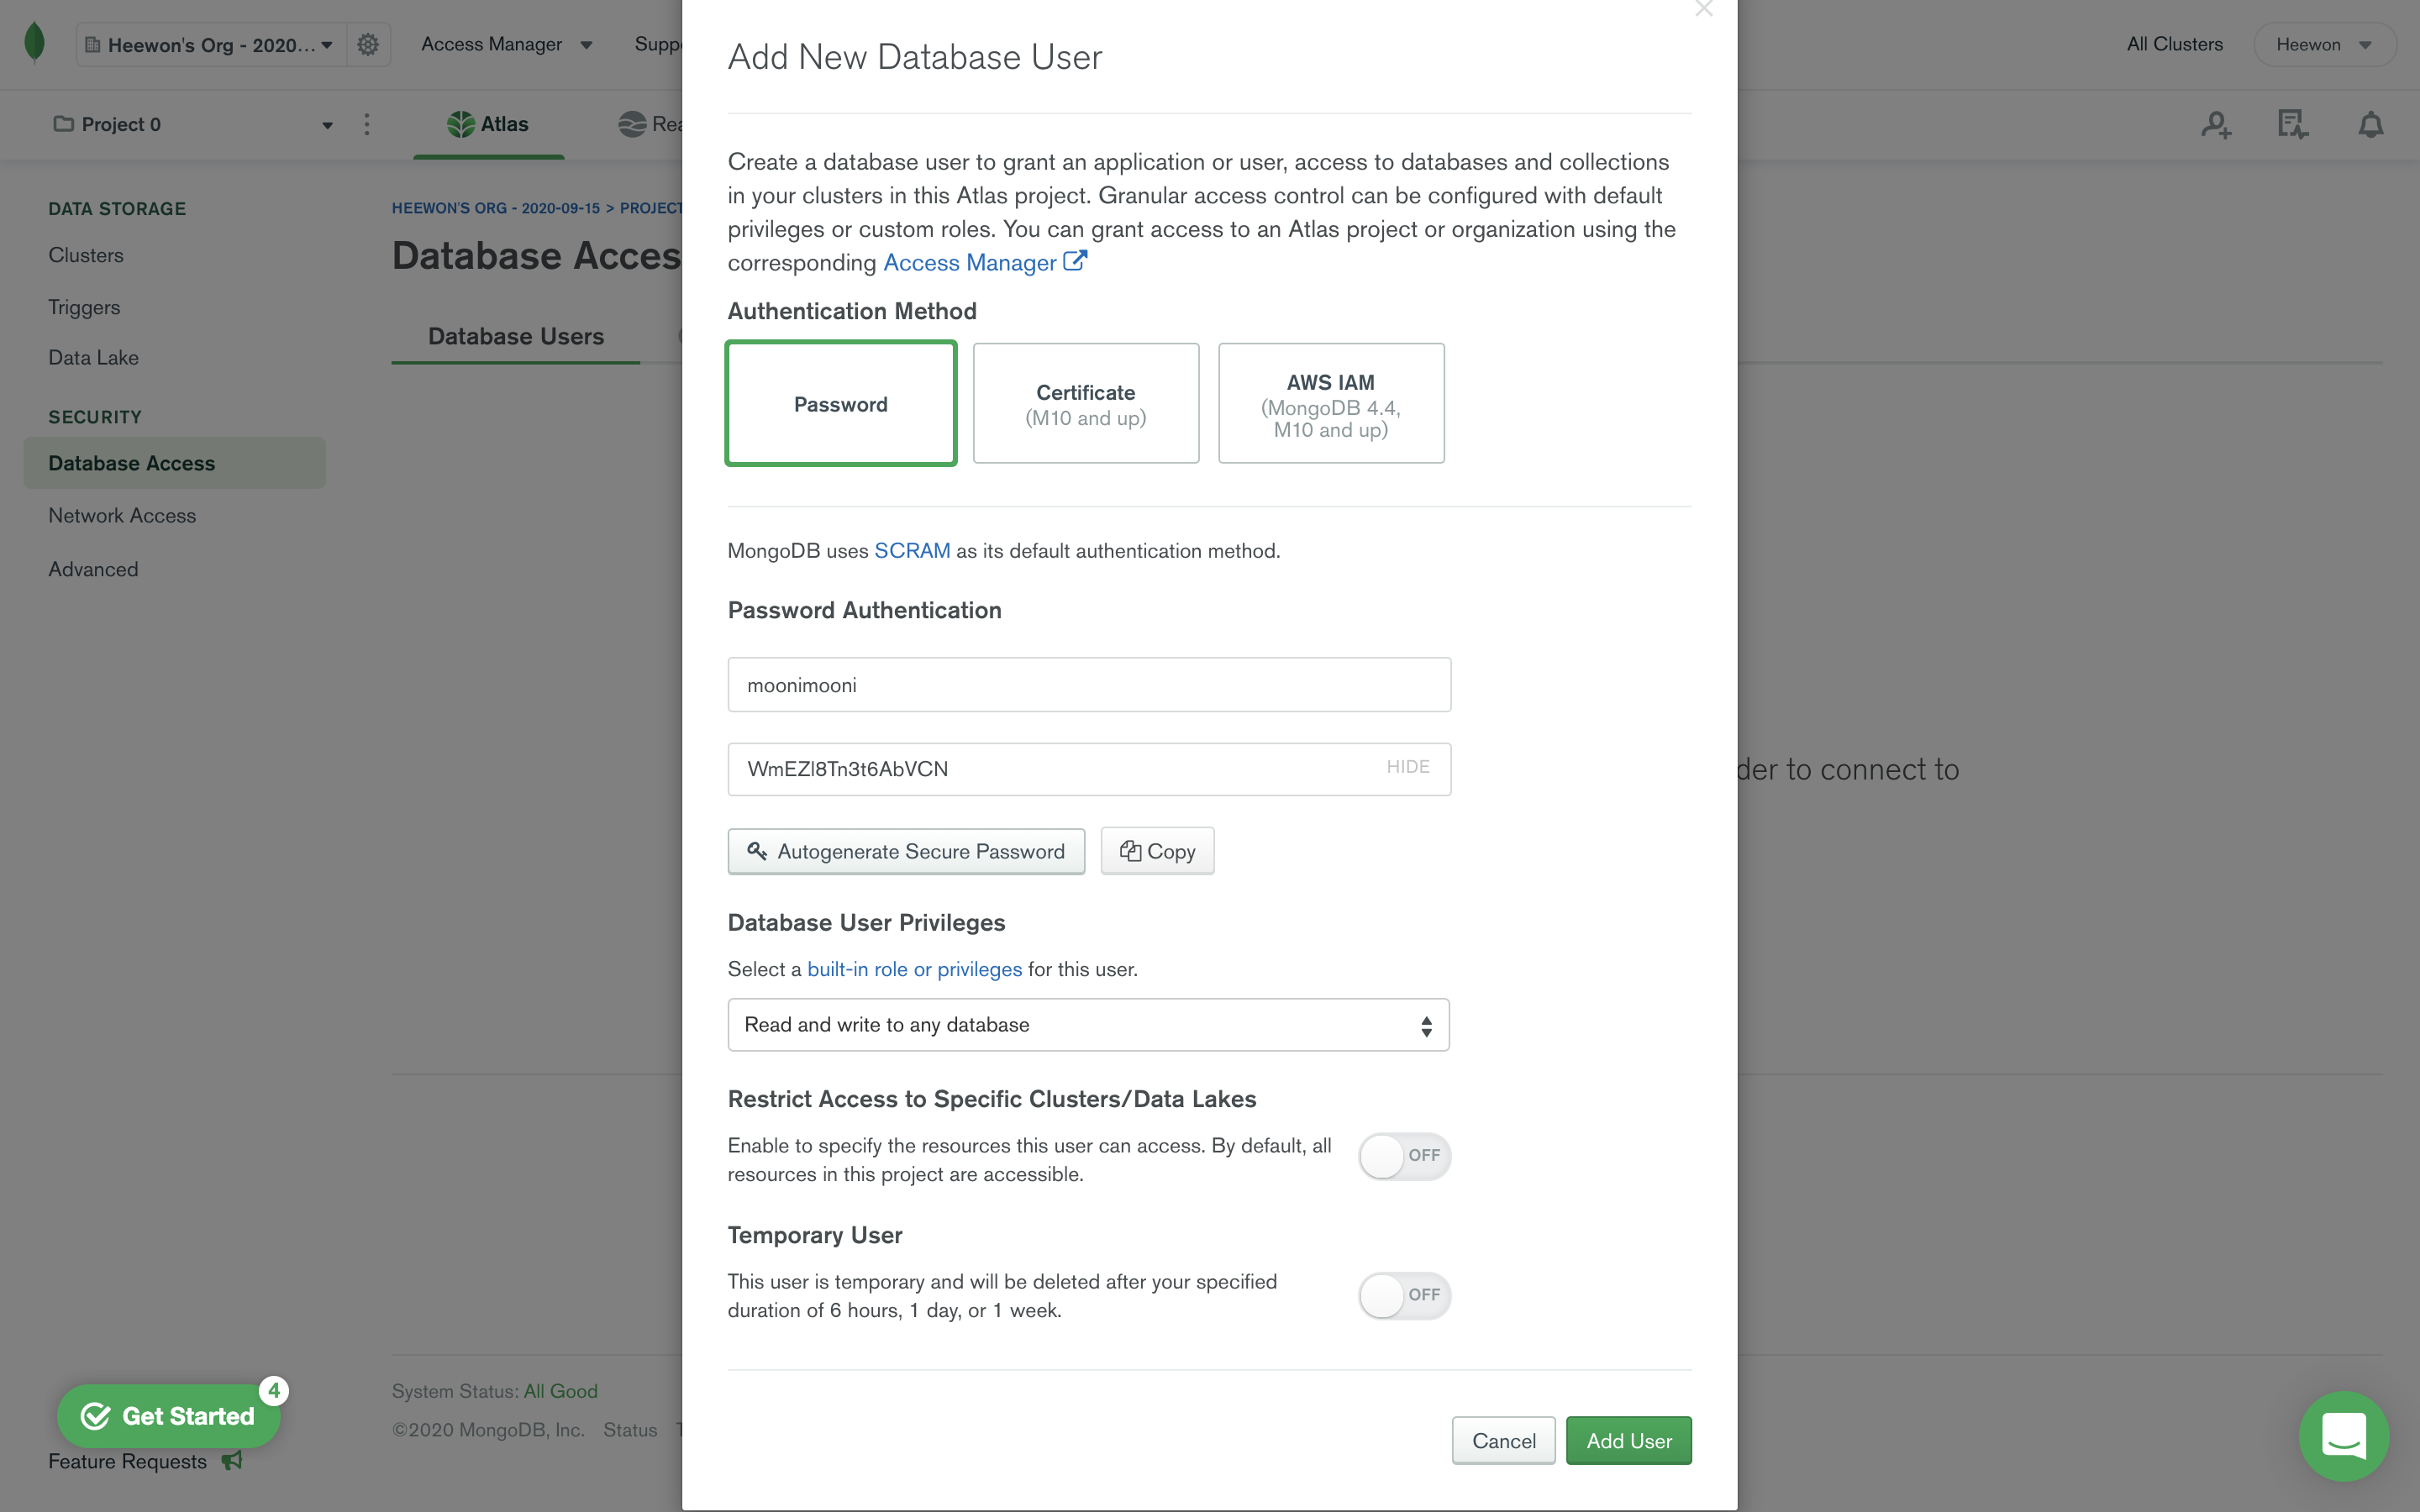
Task: Click Autogenerate Secure Password button
Action: coord(905,852)
